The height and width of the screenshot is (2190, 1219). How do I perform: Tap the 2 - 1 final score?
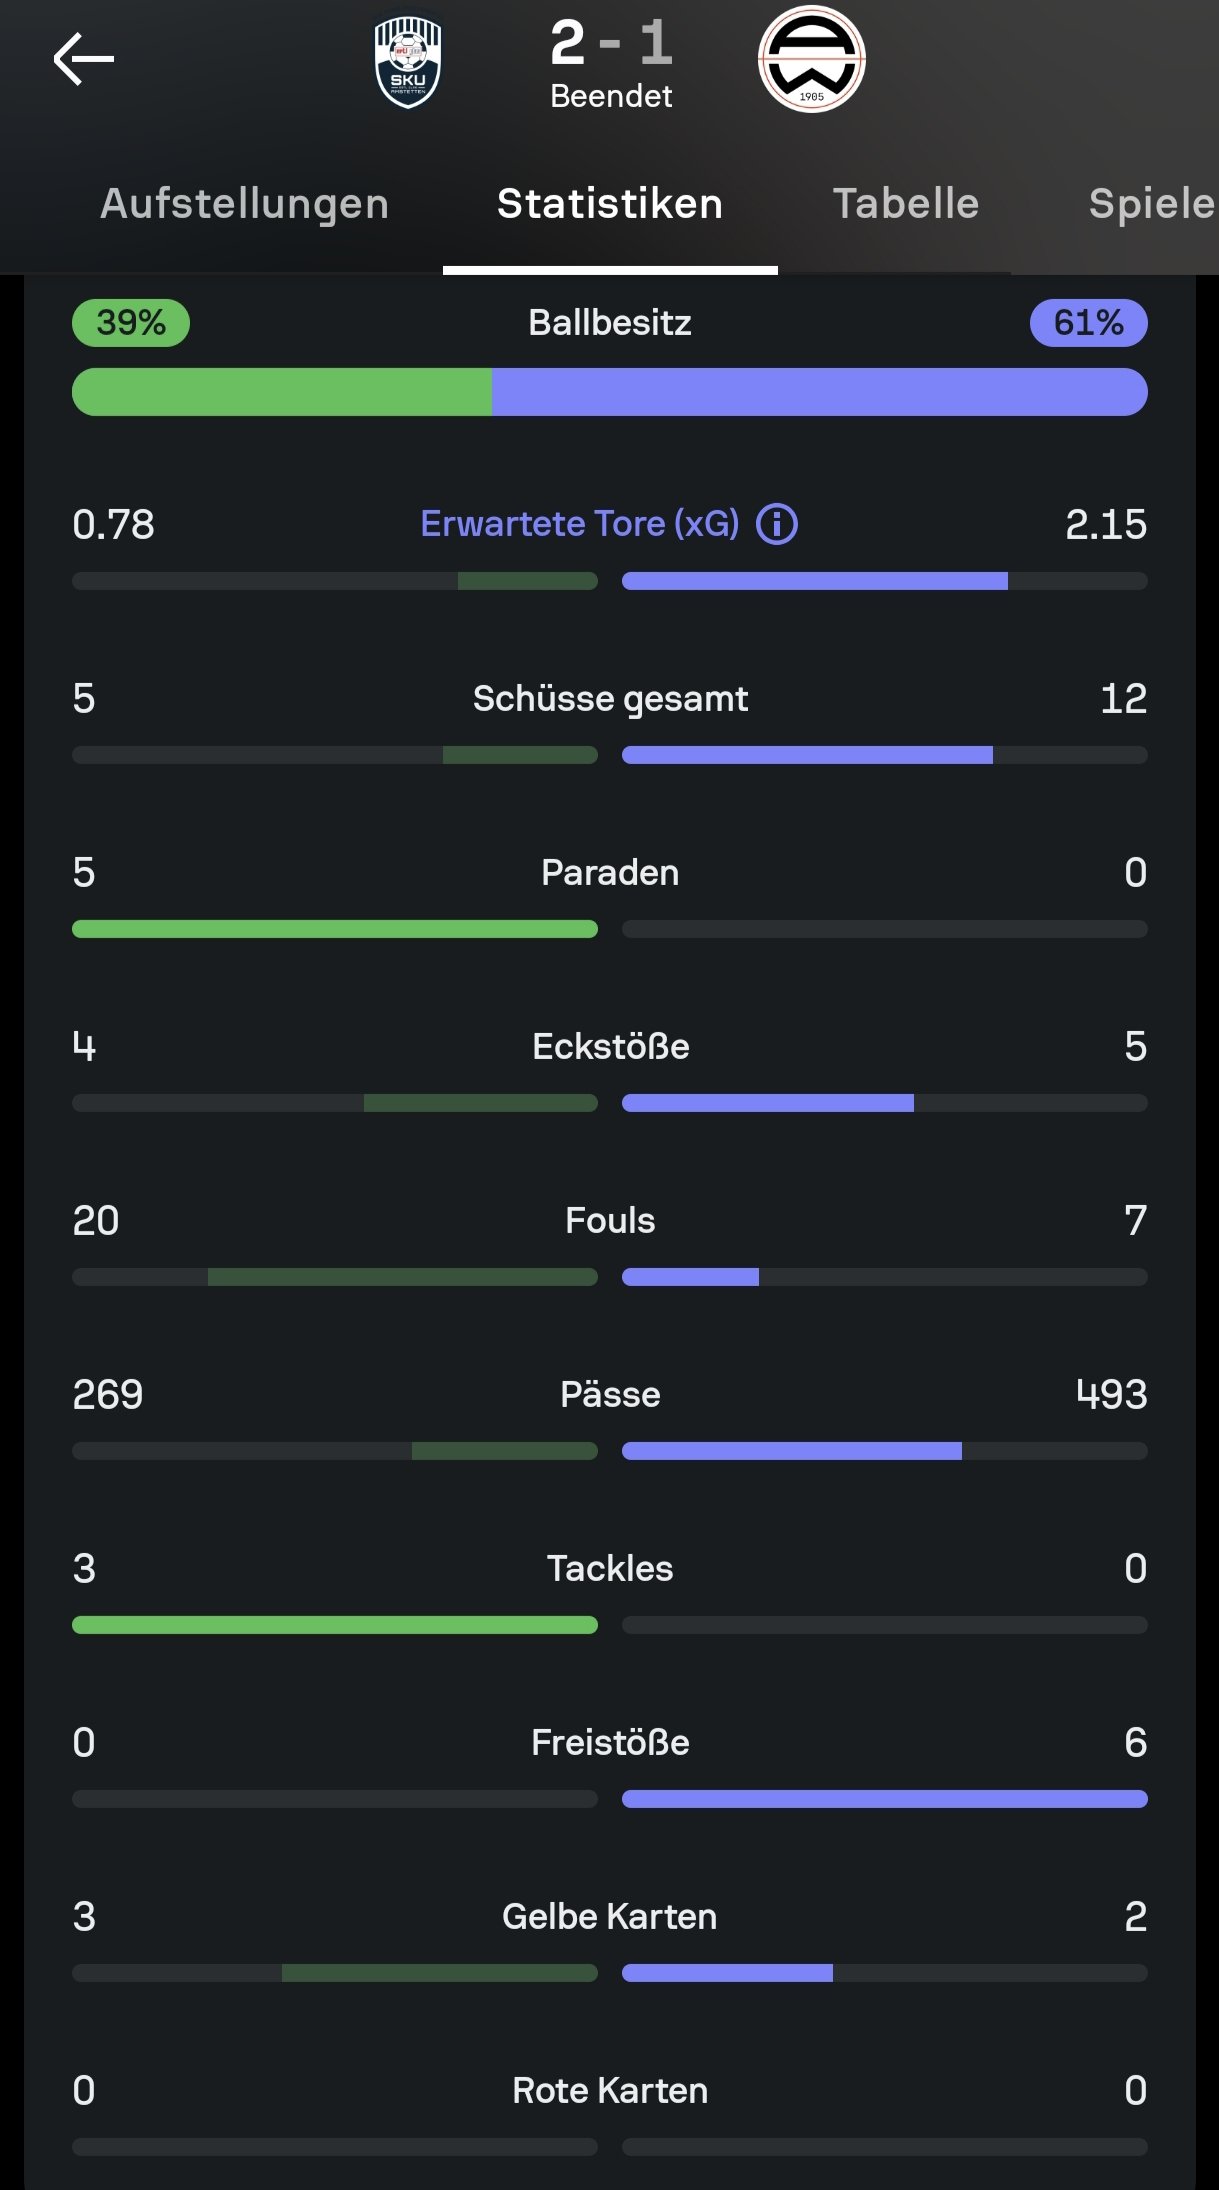point(611,44)
